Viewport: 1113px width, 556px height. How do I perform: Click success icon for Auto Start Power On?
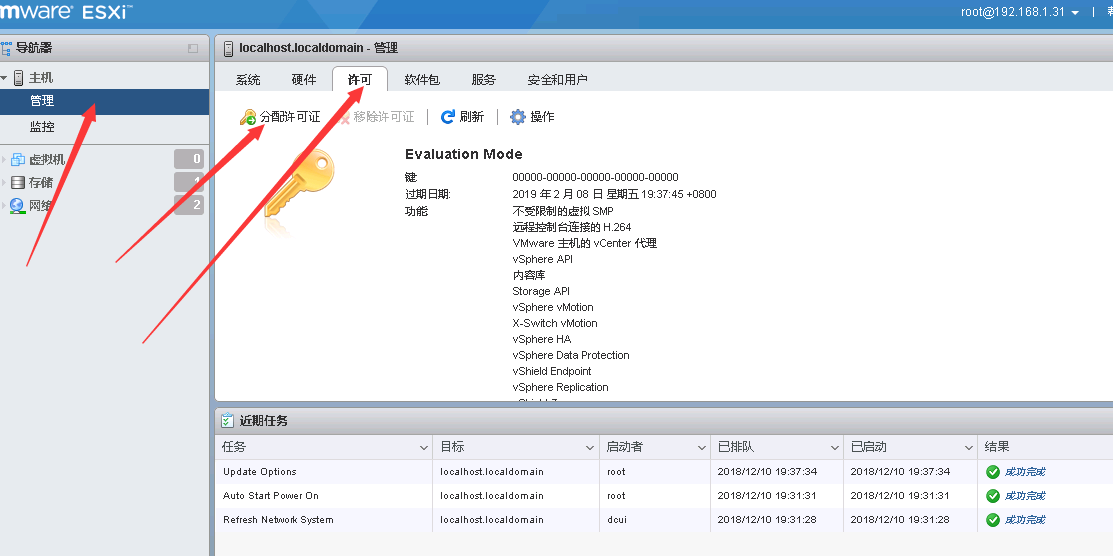(x=993, y=496)
